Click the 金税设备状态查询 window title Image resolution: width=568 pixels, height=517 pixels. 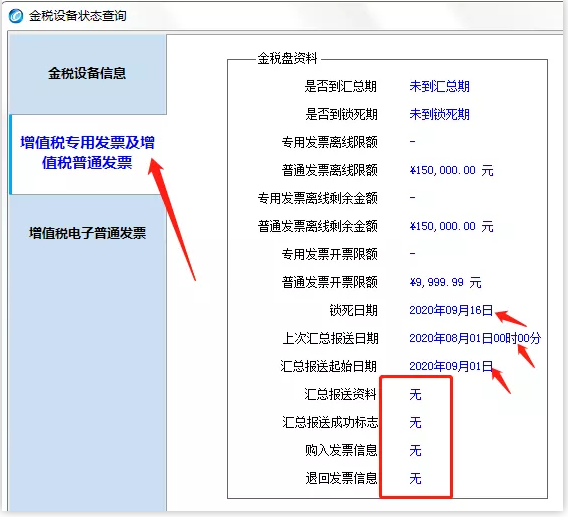point(78,16)
